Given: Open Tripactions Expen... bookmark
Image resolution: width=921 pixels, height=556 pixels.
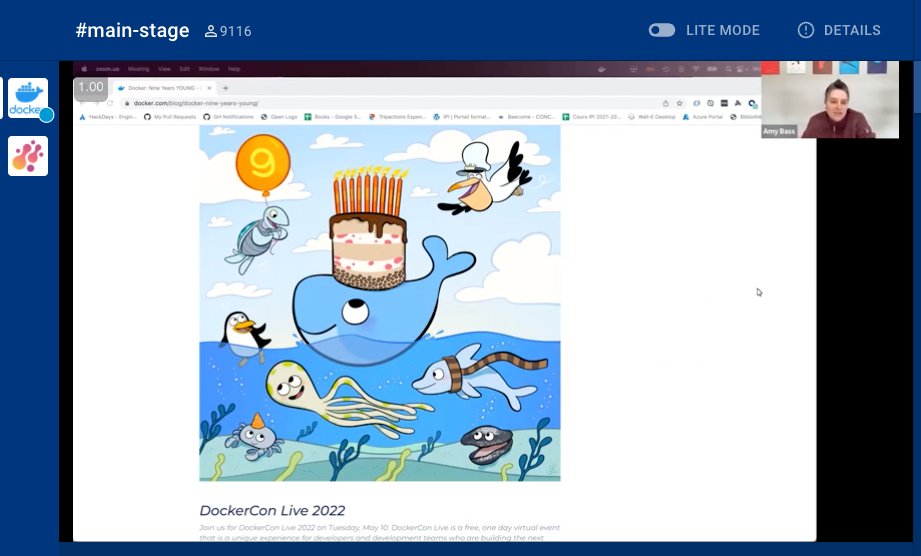Looking at the screenshot, I should [x=397, y=117].
